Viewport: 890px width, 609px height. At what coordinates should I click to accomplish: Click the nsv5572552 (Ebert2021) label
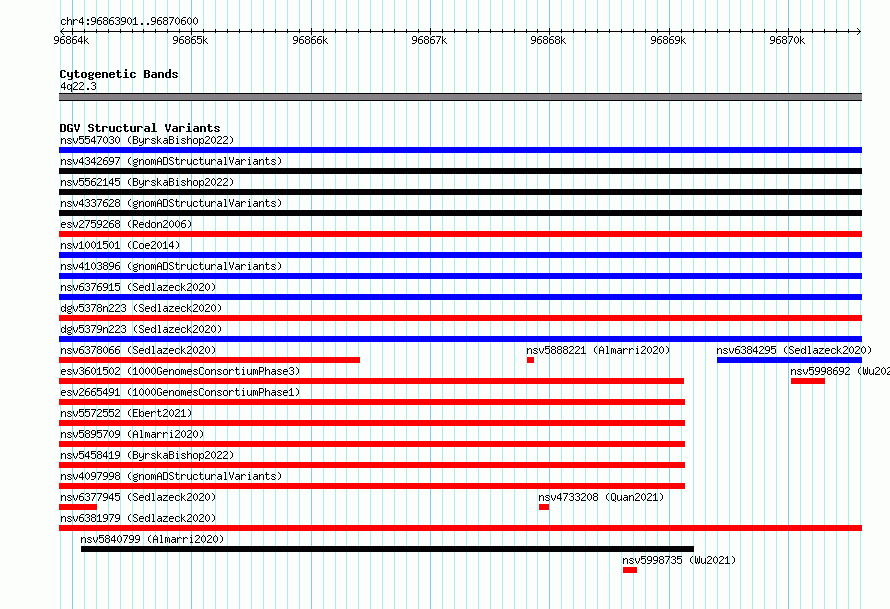[x=126, y=413]
